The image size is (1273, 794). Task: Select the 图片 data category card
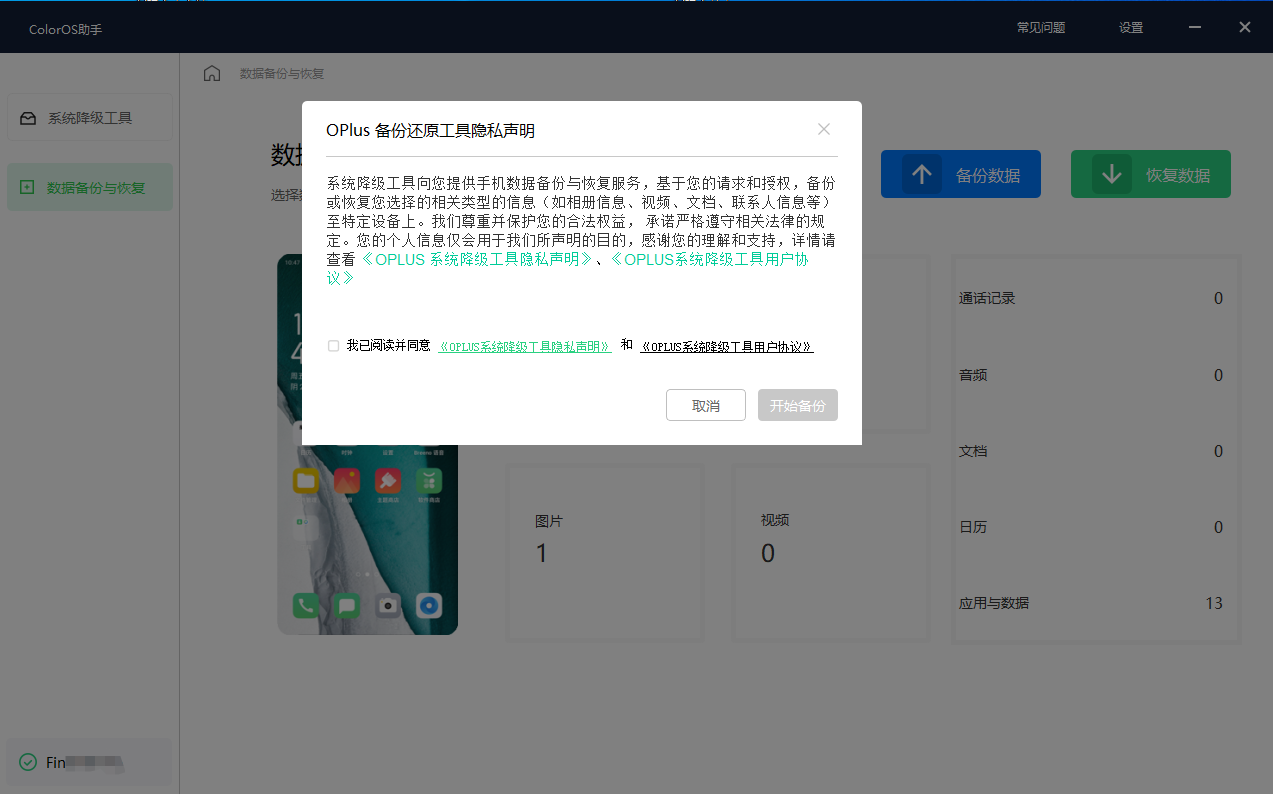(604, 550)
